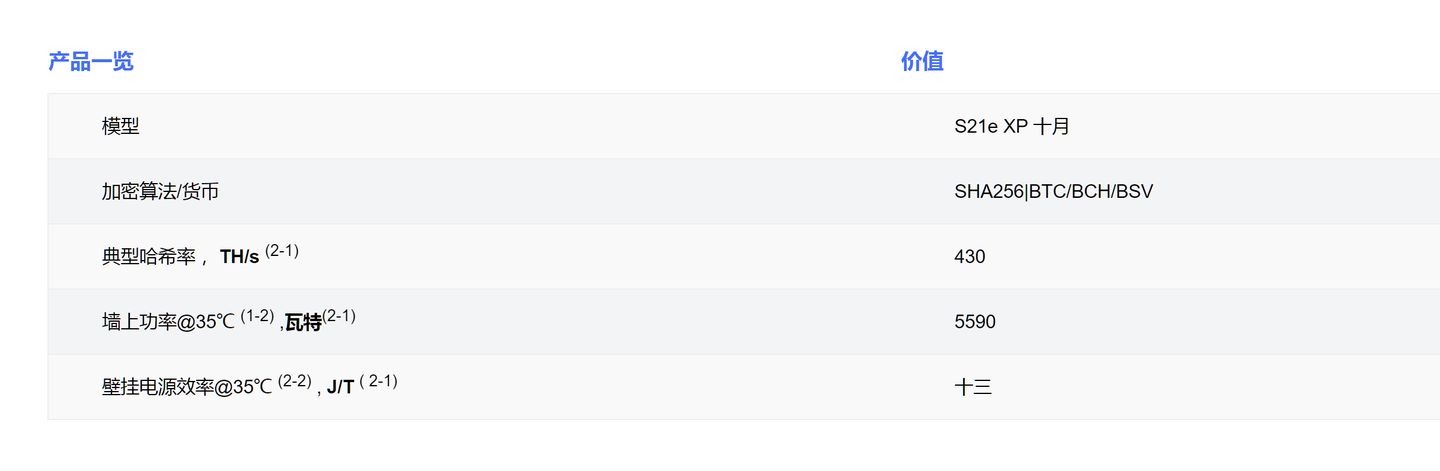Click the bold TH/s unit text
The height and width of the screenshot is (471, 1440).
[x=239, y=257]
